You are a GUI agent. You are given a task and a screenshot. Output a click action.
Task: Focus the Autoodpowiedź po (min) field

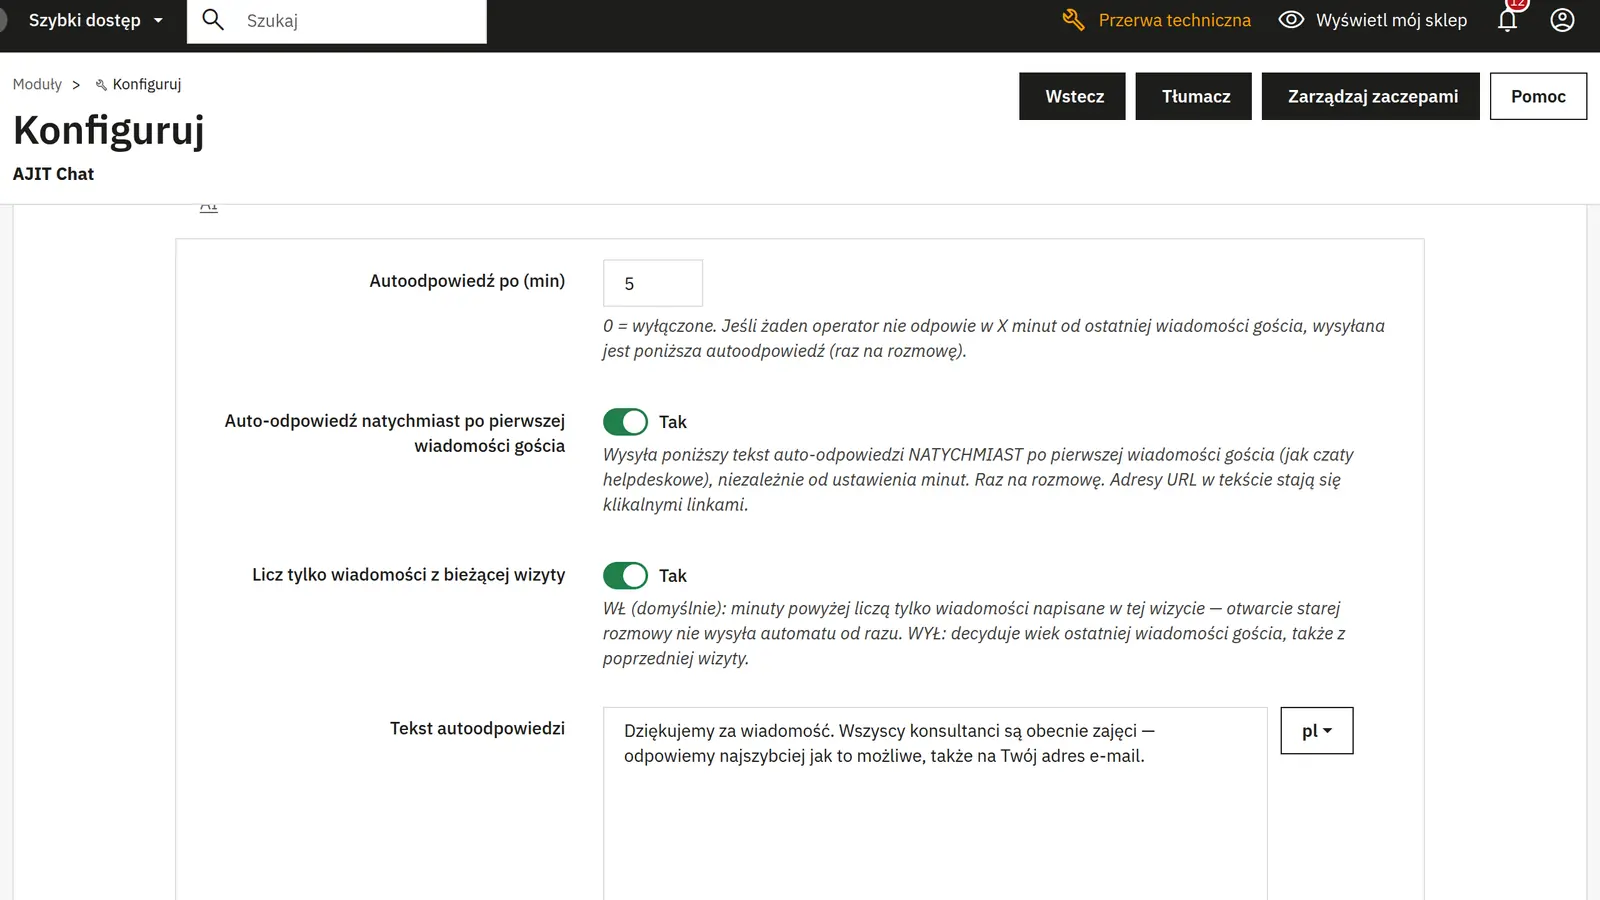[x=653, y=283]
